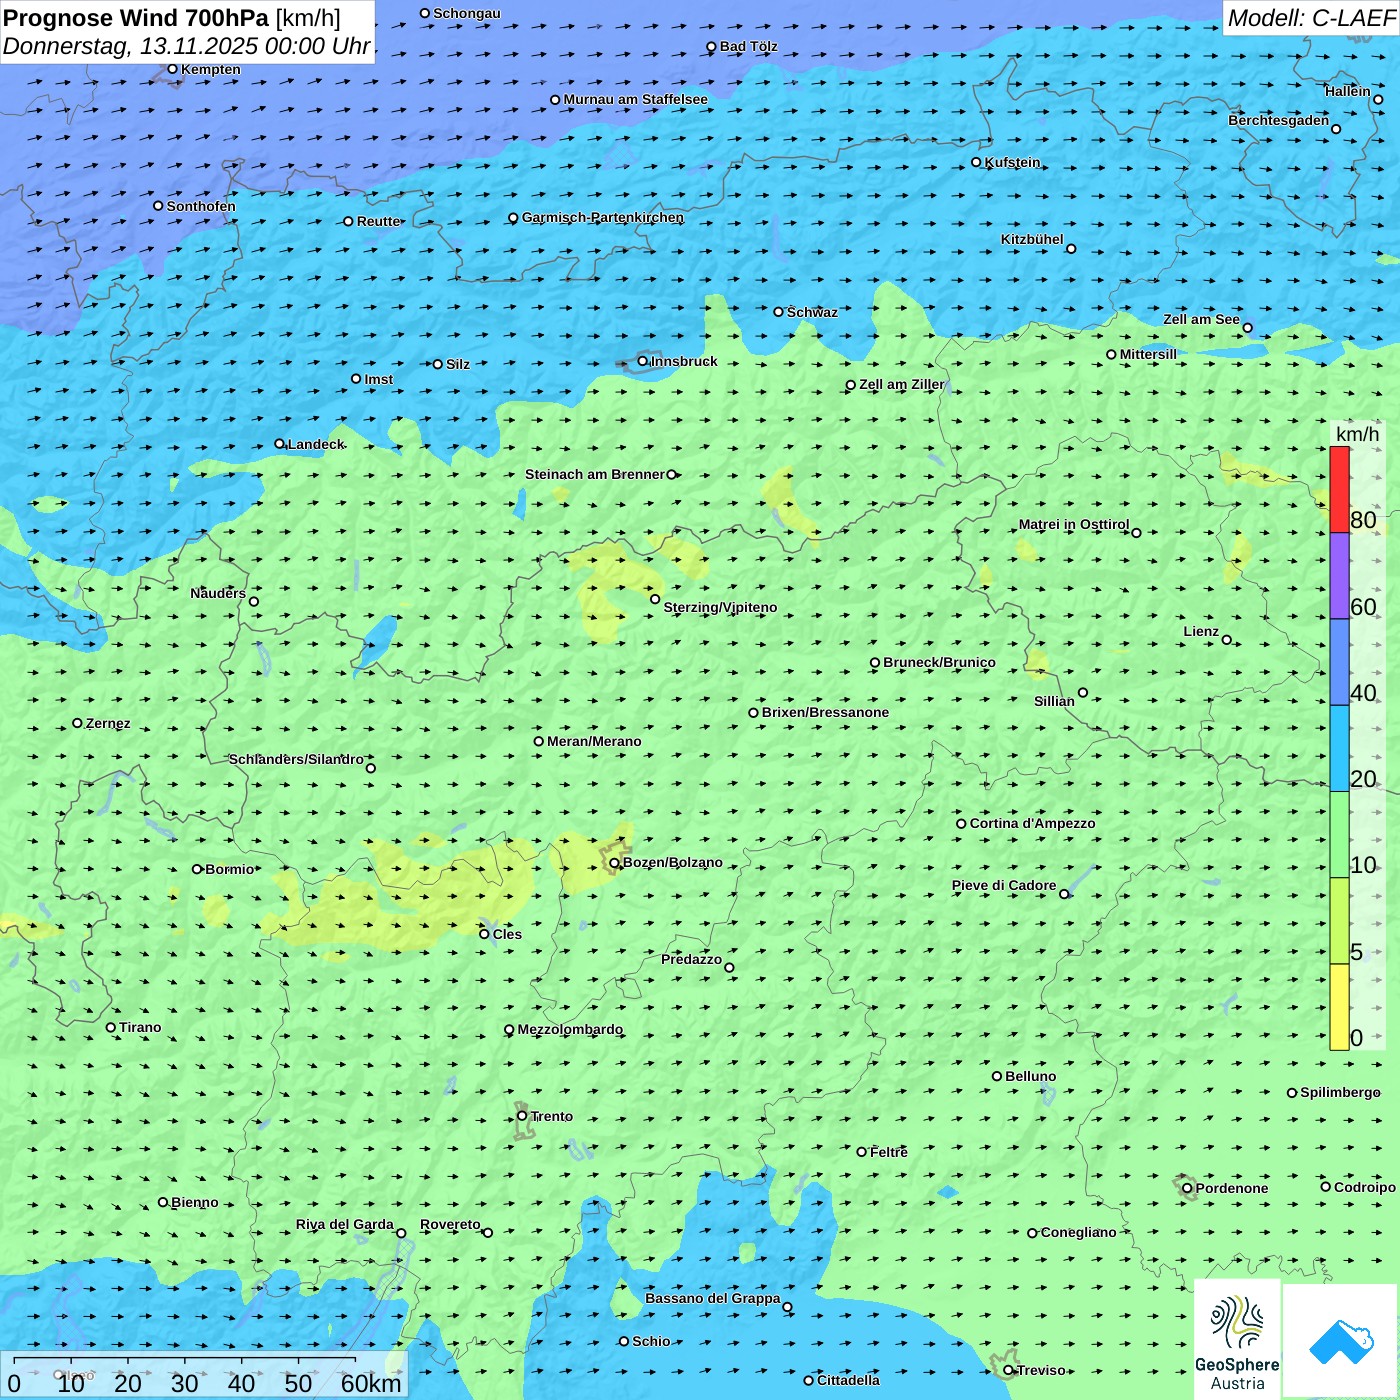Select the Bozen/Bolzano city marker
Screen dimensions: 1400x1400
tap(615, 863)
